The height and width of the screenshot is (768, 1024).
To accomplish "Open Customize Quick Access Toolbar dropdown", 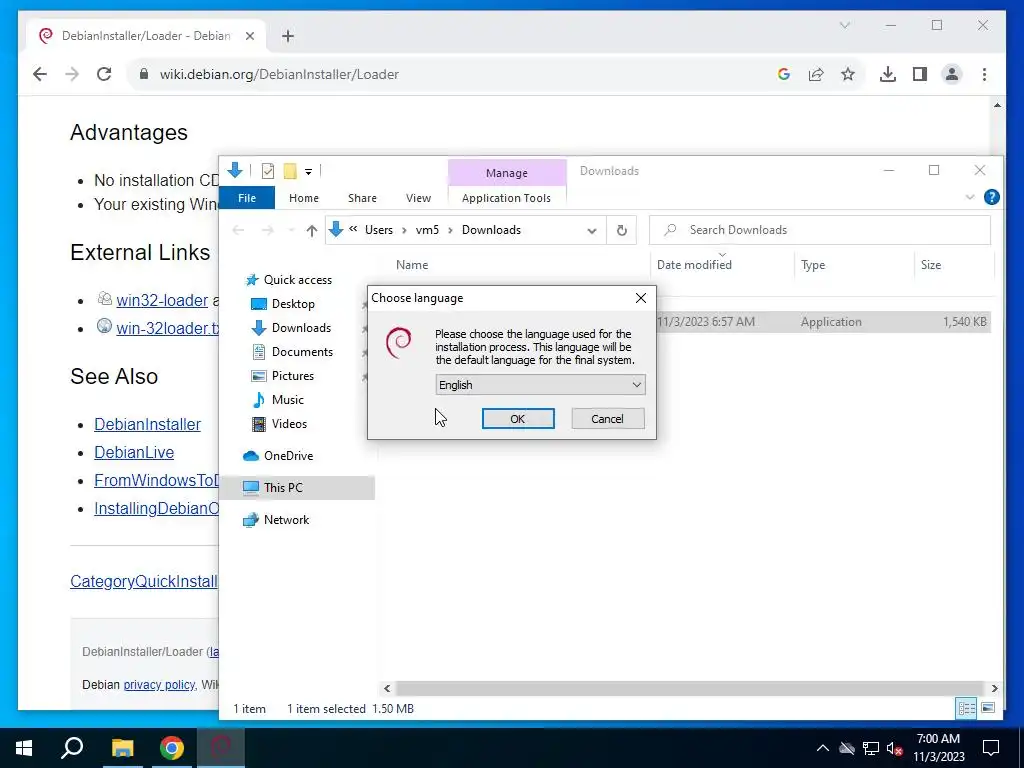I will (308, 172).
